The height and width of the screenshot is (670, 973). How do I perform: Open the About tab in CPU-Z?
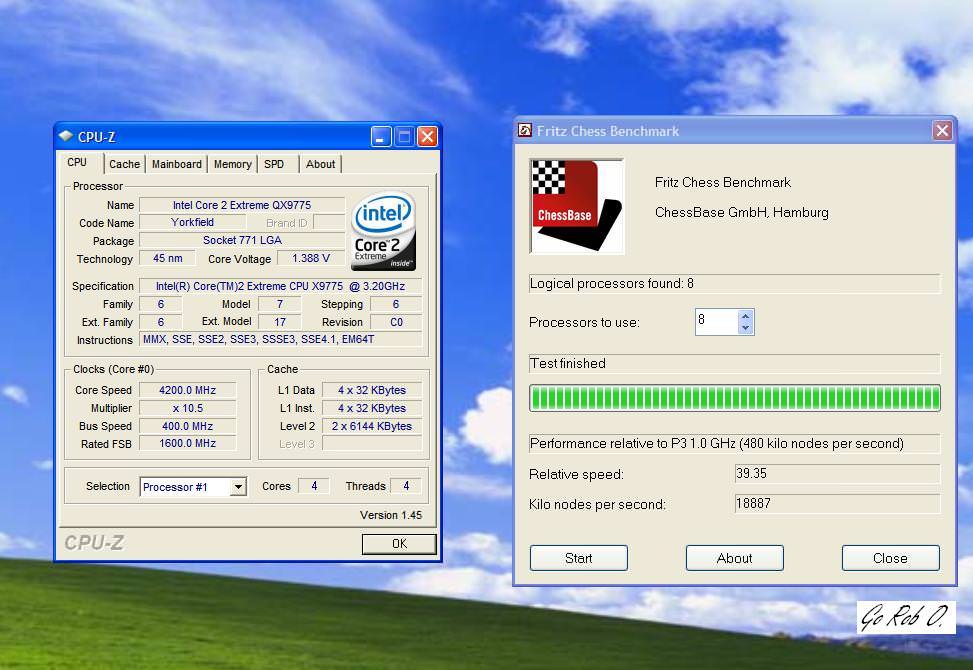320,164
